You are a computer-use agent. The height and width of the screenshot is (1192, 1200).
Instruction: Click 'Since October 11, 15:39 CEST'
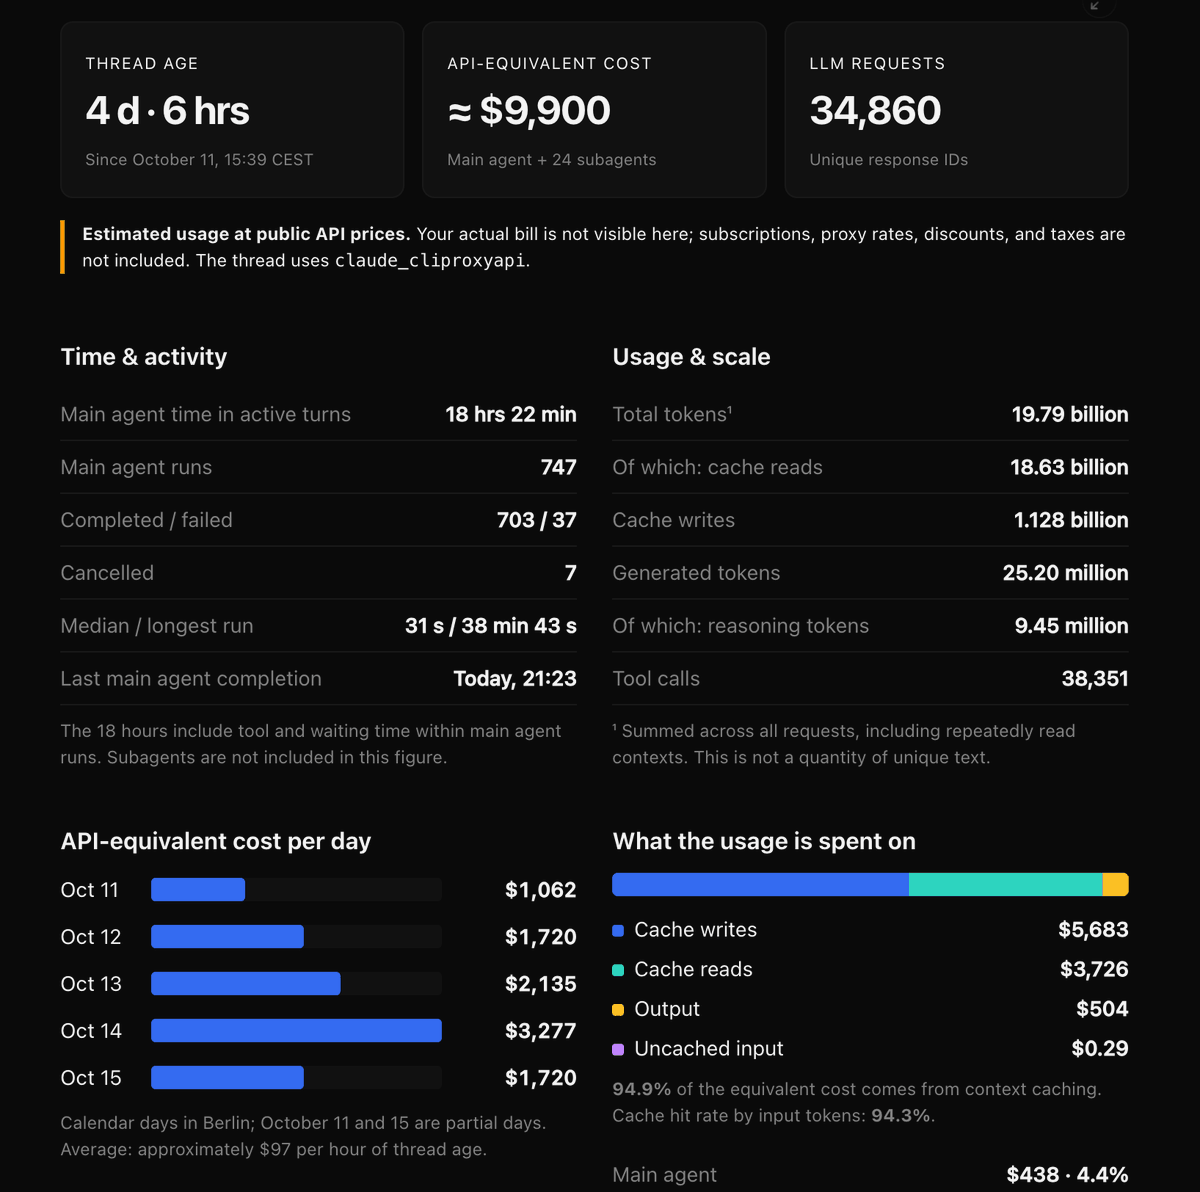(199, 160)
